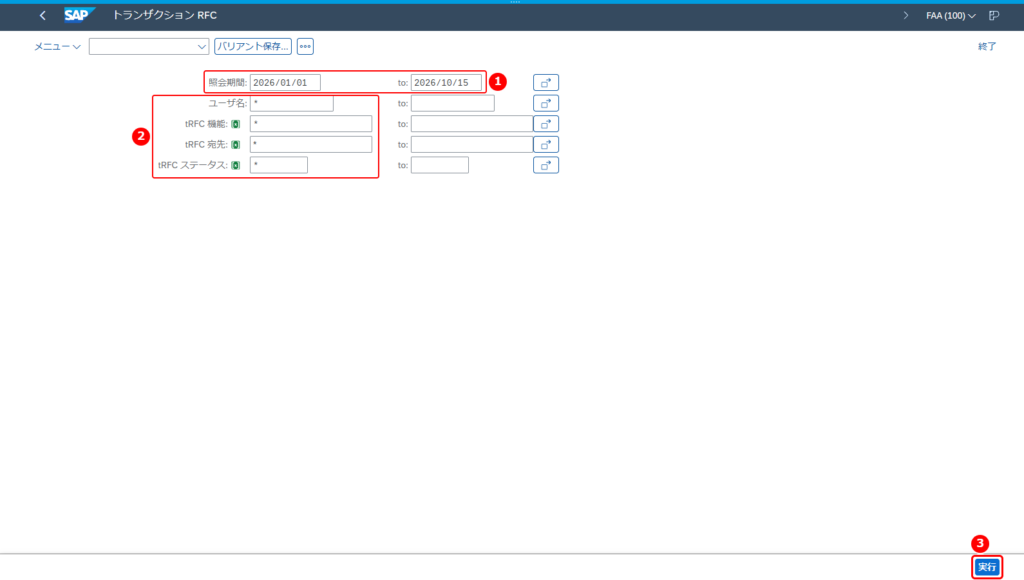Open multiple selection for ユーザ名
Image resolution: width=1024 pixels, height=580 pixels.
coord(545,103)
